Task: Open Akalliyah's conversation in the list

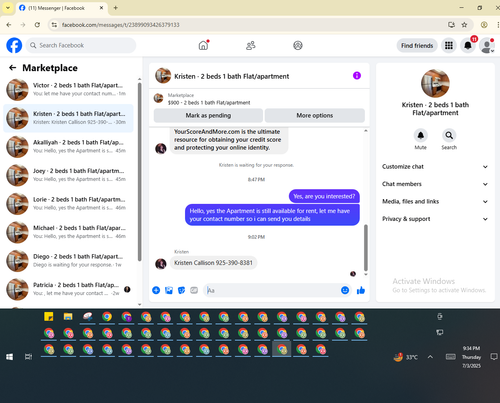Action: click(68, 147)
